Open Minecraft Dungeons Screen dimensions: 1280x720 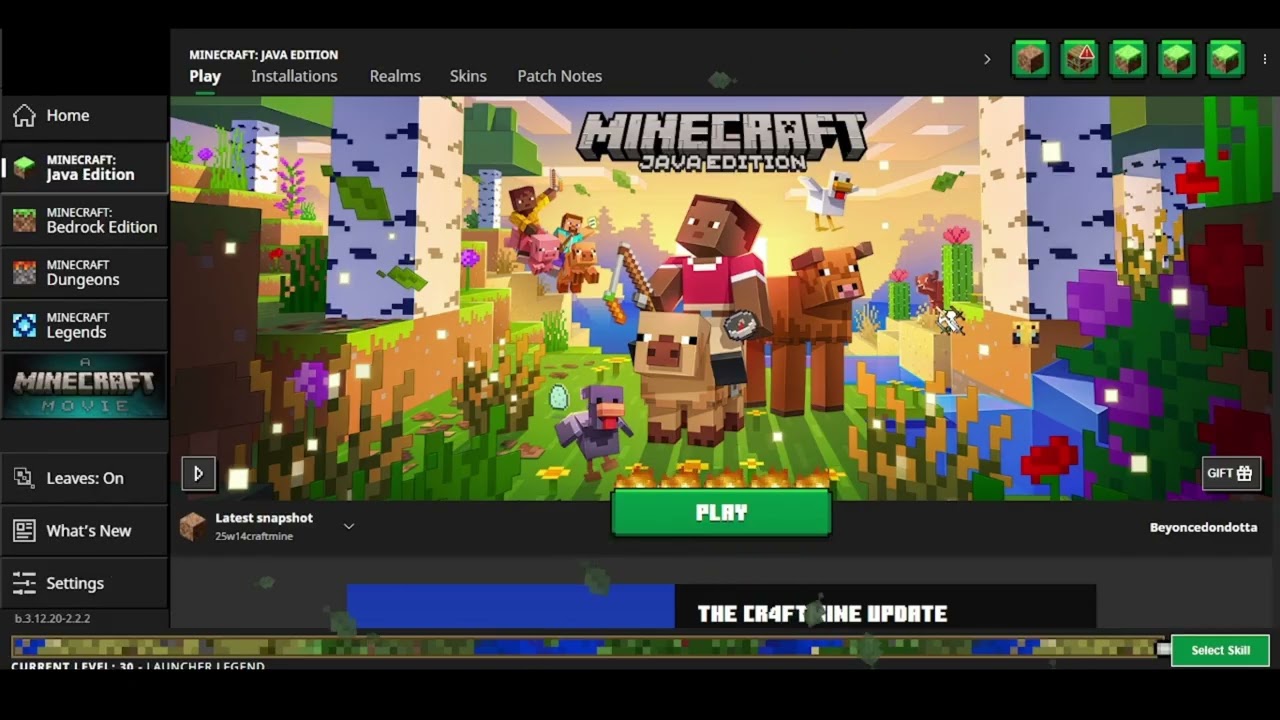pyautogui.click(x=84, y=272)
